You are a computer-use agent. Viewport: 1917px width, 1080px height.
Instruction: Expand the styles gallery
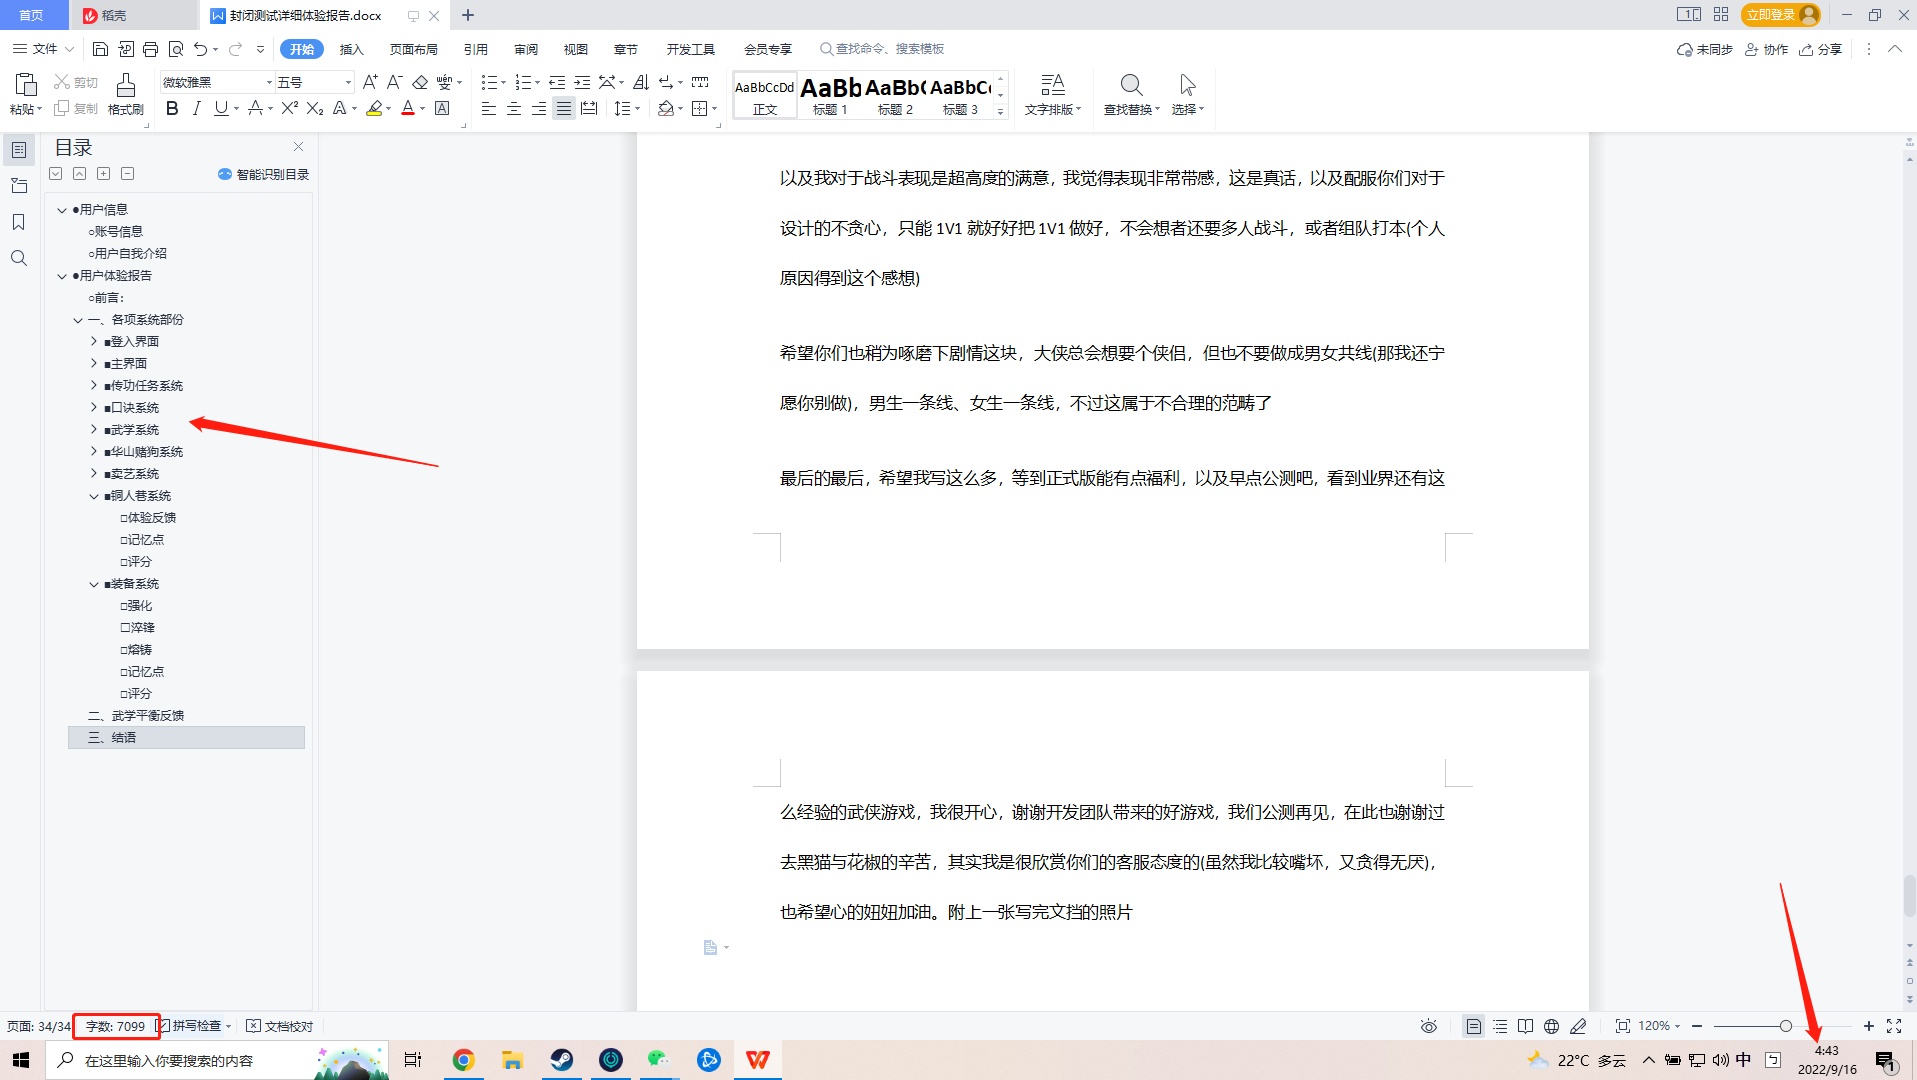point(1001,112)
